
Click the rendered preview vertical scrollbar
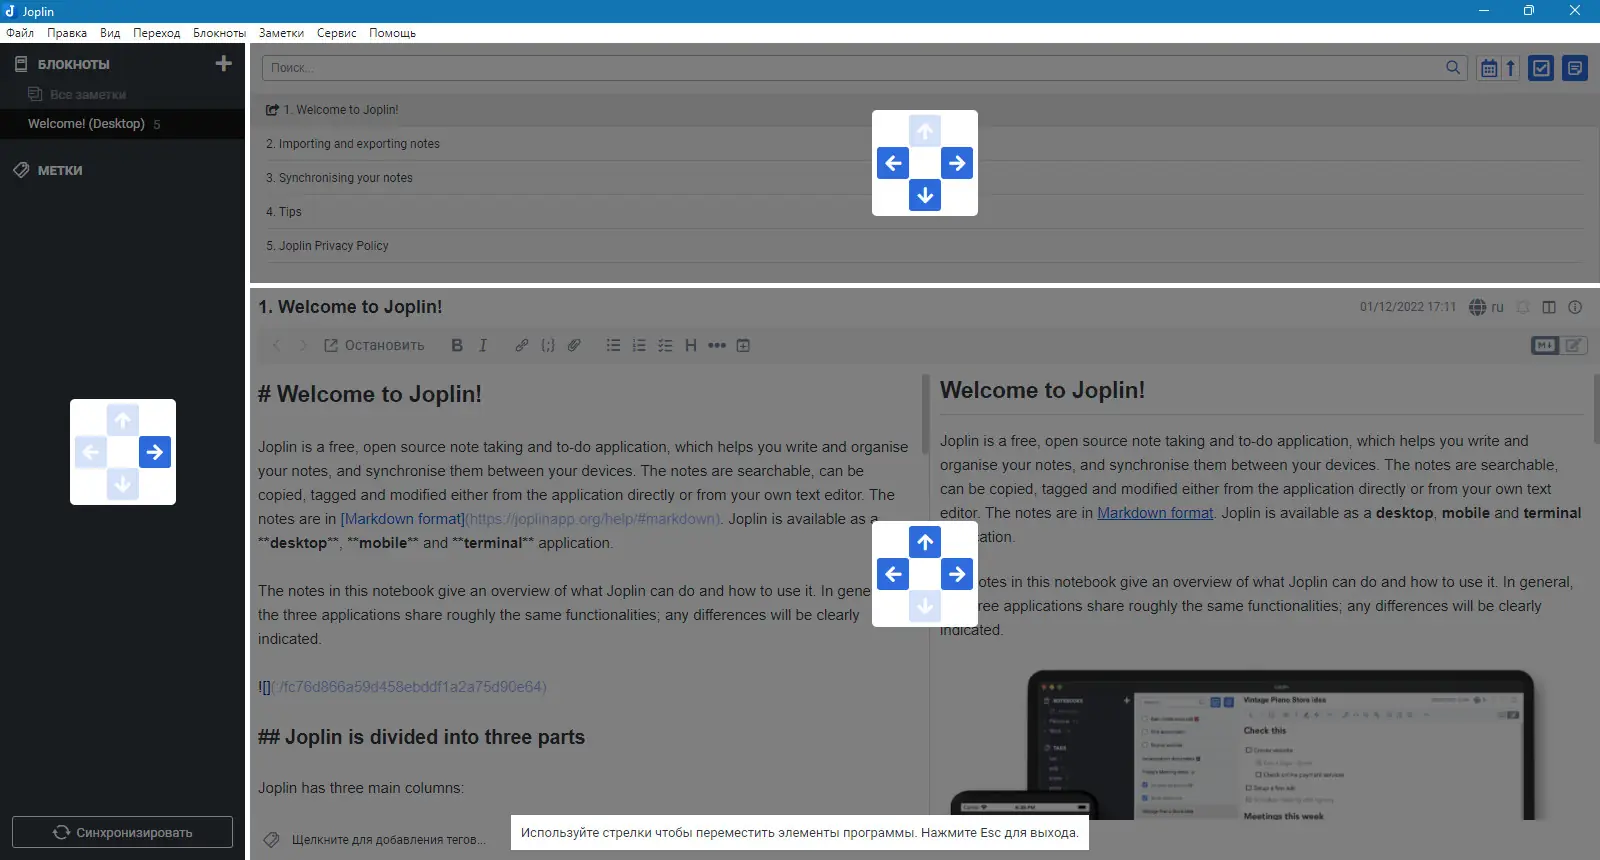[1596, 408]
